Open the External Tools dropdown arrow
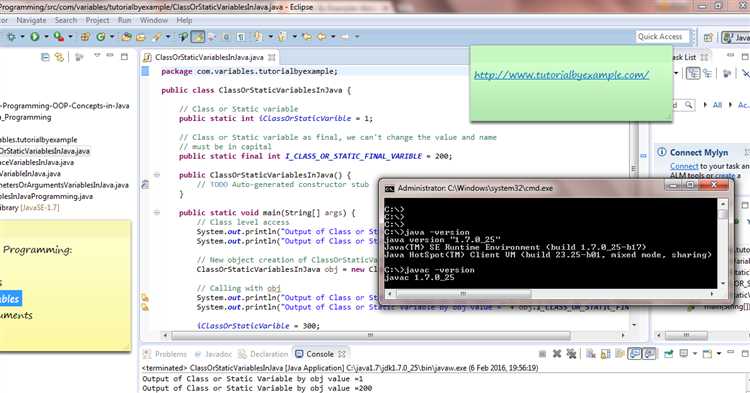750x393 pixels. click(x=70, y=37)
